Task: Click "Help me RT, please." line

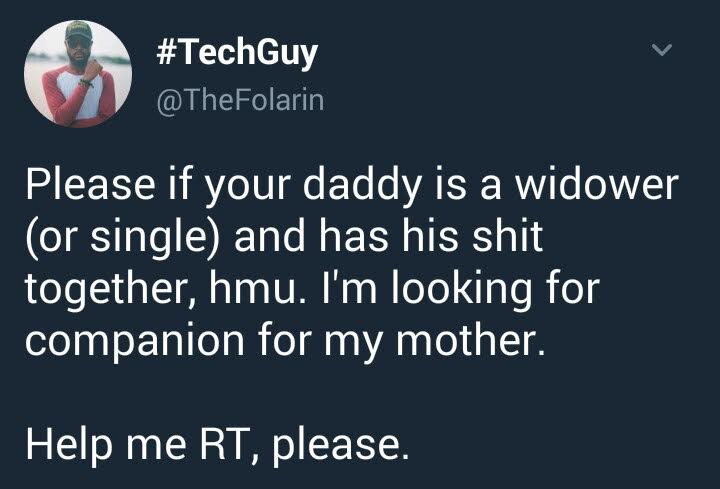Action: coord(217,444)
